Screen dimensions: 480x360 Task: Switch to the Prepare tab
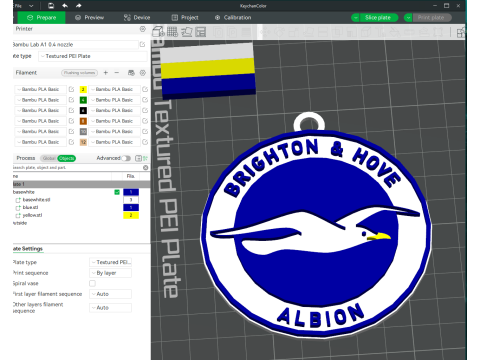[41, 18]
